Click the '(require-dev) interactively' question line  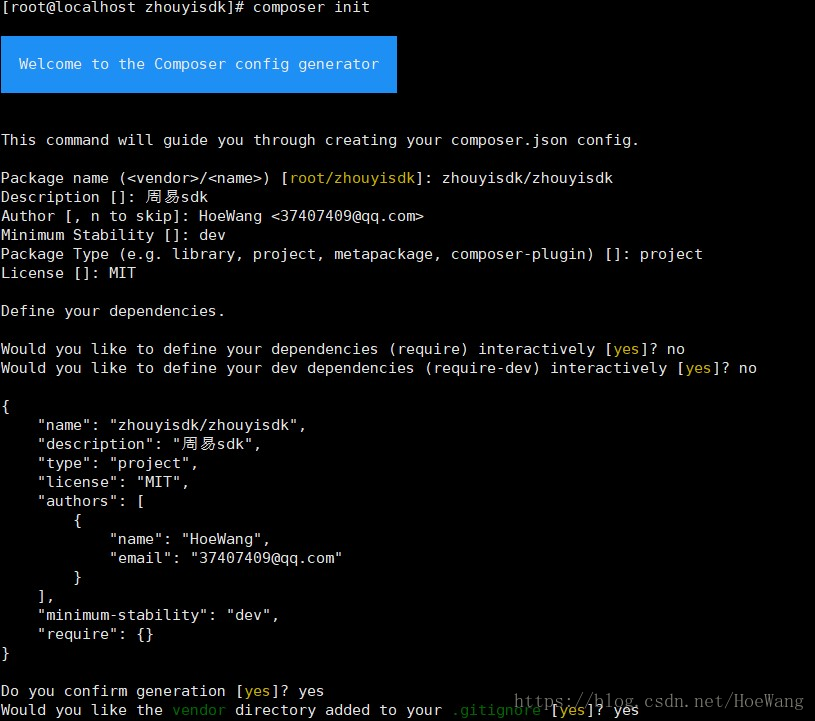(379, 369)
